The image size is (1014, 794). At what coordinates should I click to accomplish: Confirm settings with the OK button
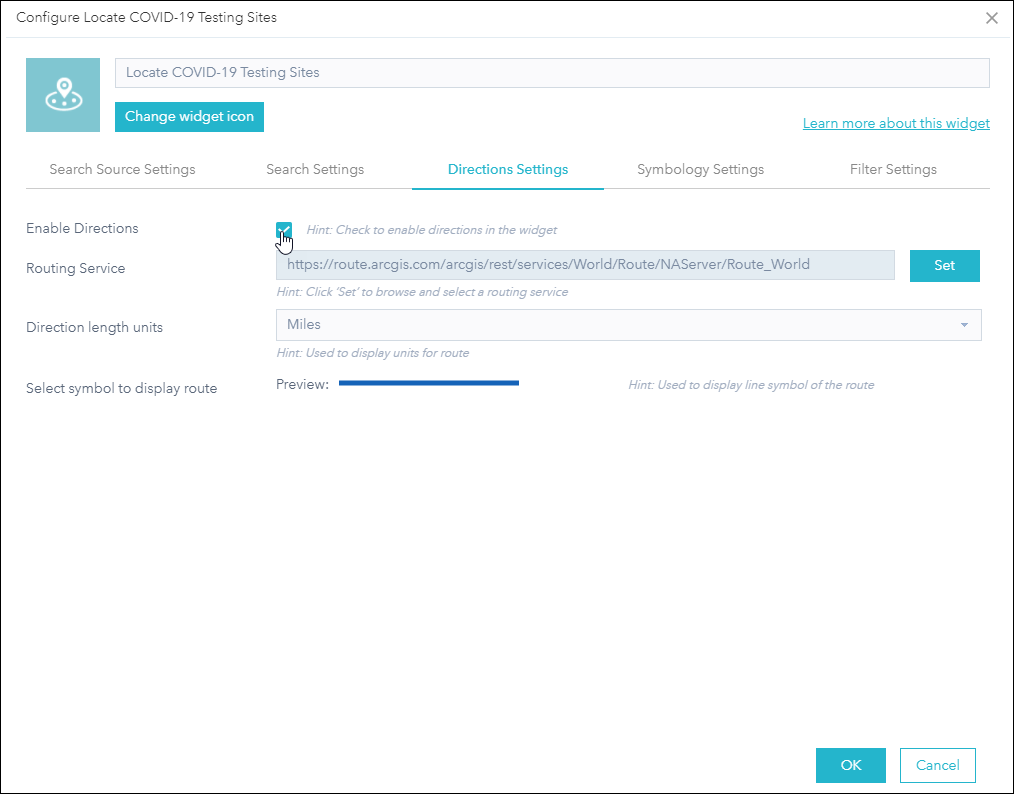pos(850,765)
